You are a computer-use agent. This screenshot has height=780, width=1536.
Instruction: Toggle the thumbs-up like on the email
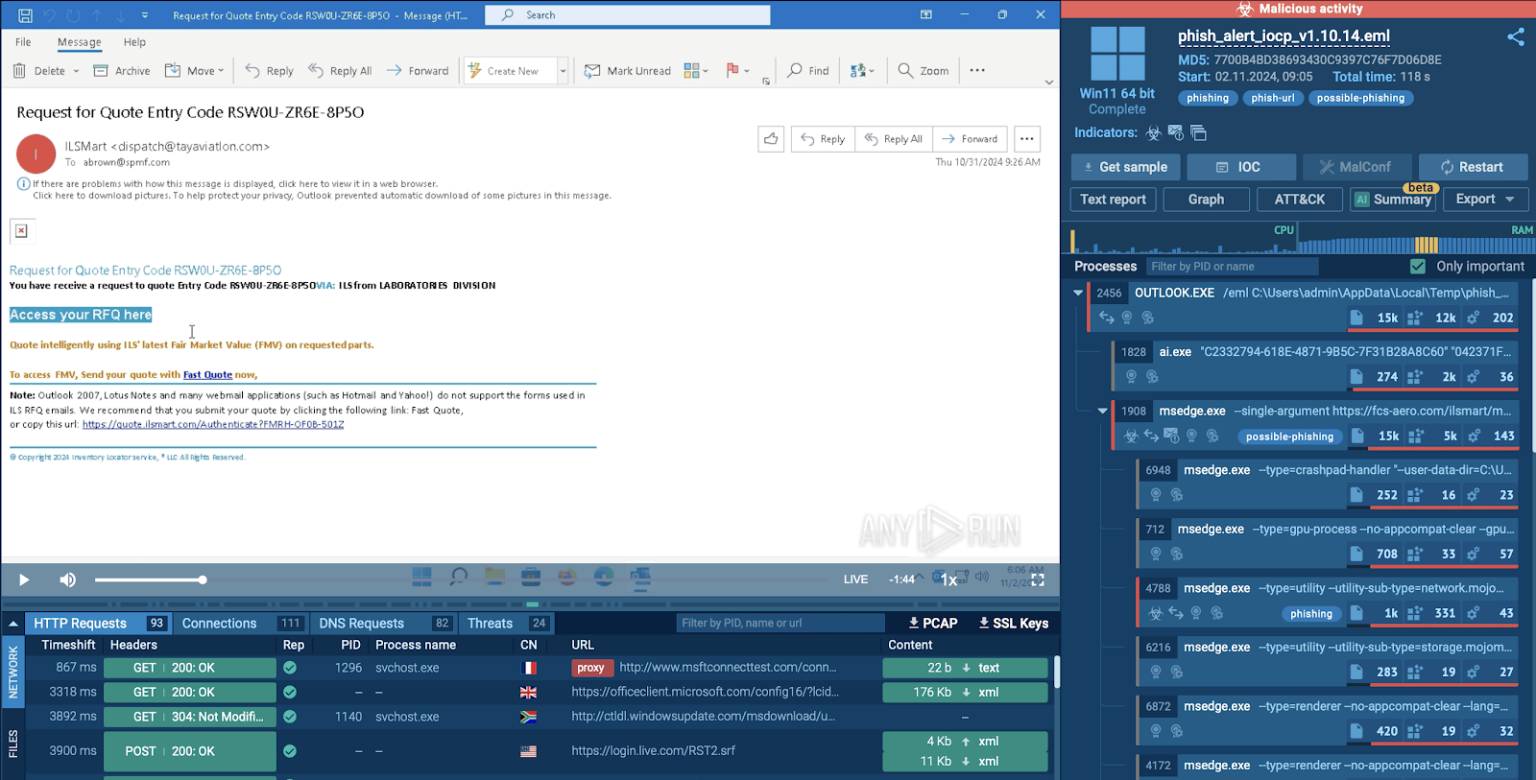pos(771,138)
